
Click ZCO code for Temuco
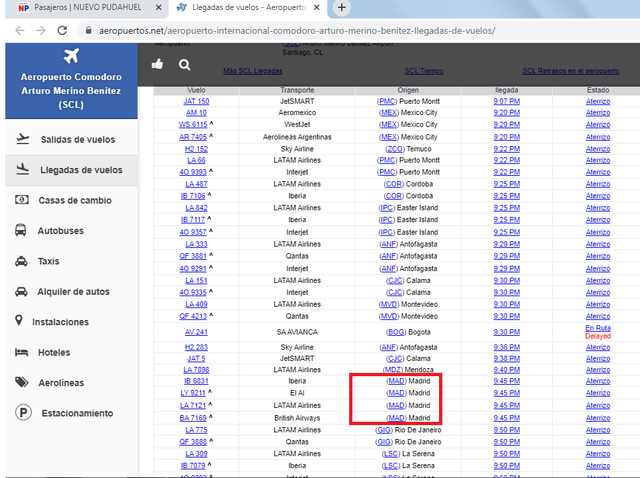[395, 149]
